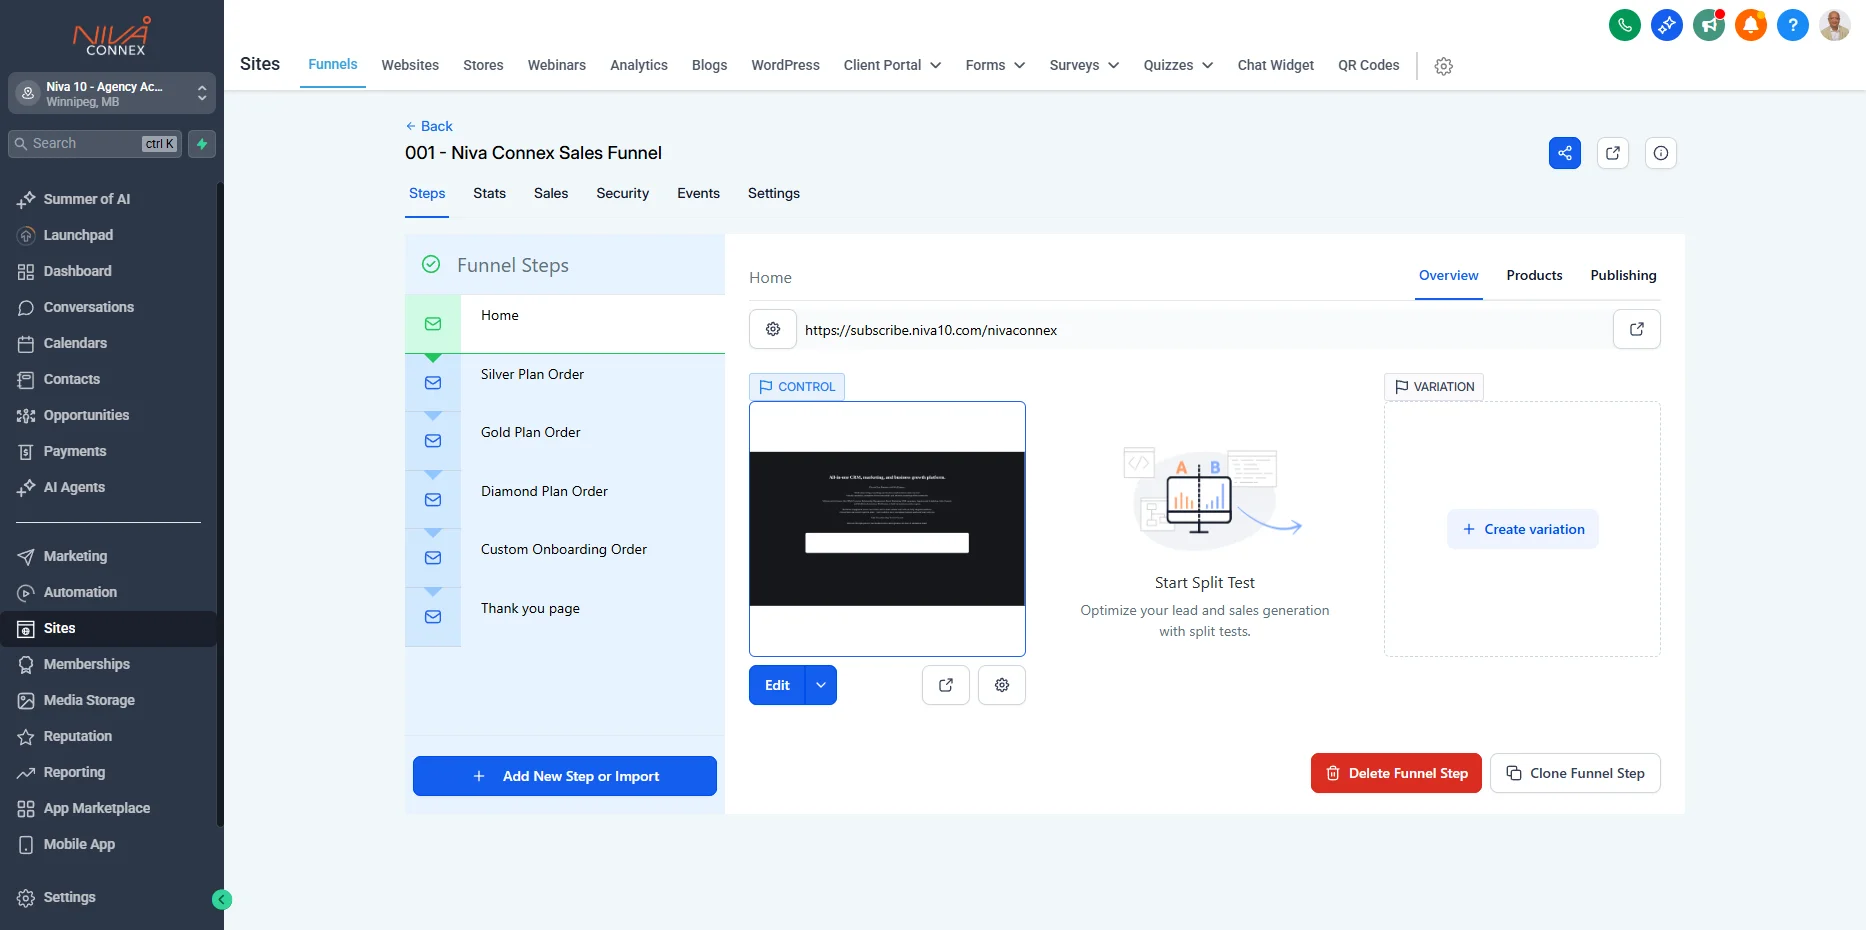The width and height of the screenshot is (1866, 930).
Task: Click the envelope icon for Thank you page
Action: tap(433, 617)
